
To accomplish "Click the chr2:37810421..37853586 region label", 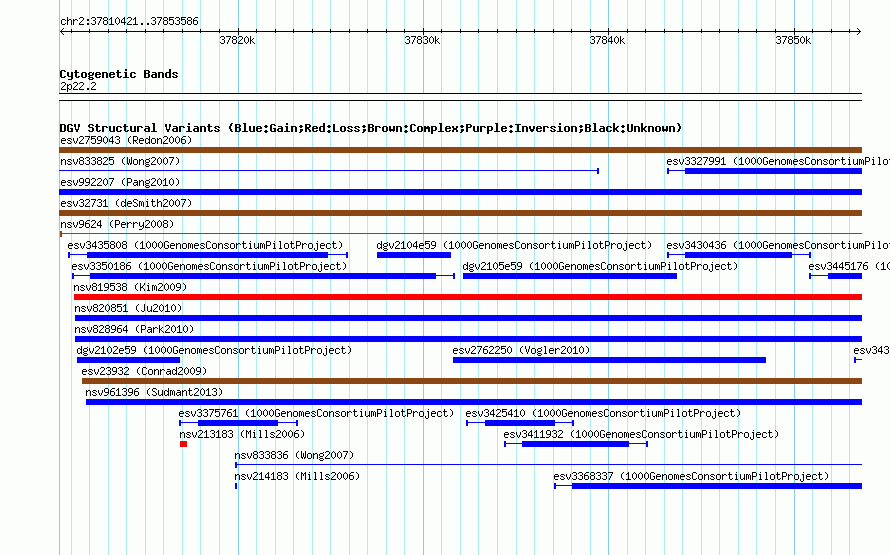I will pos(129,21).
